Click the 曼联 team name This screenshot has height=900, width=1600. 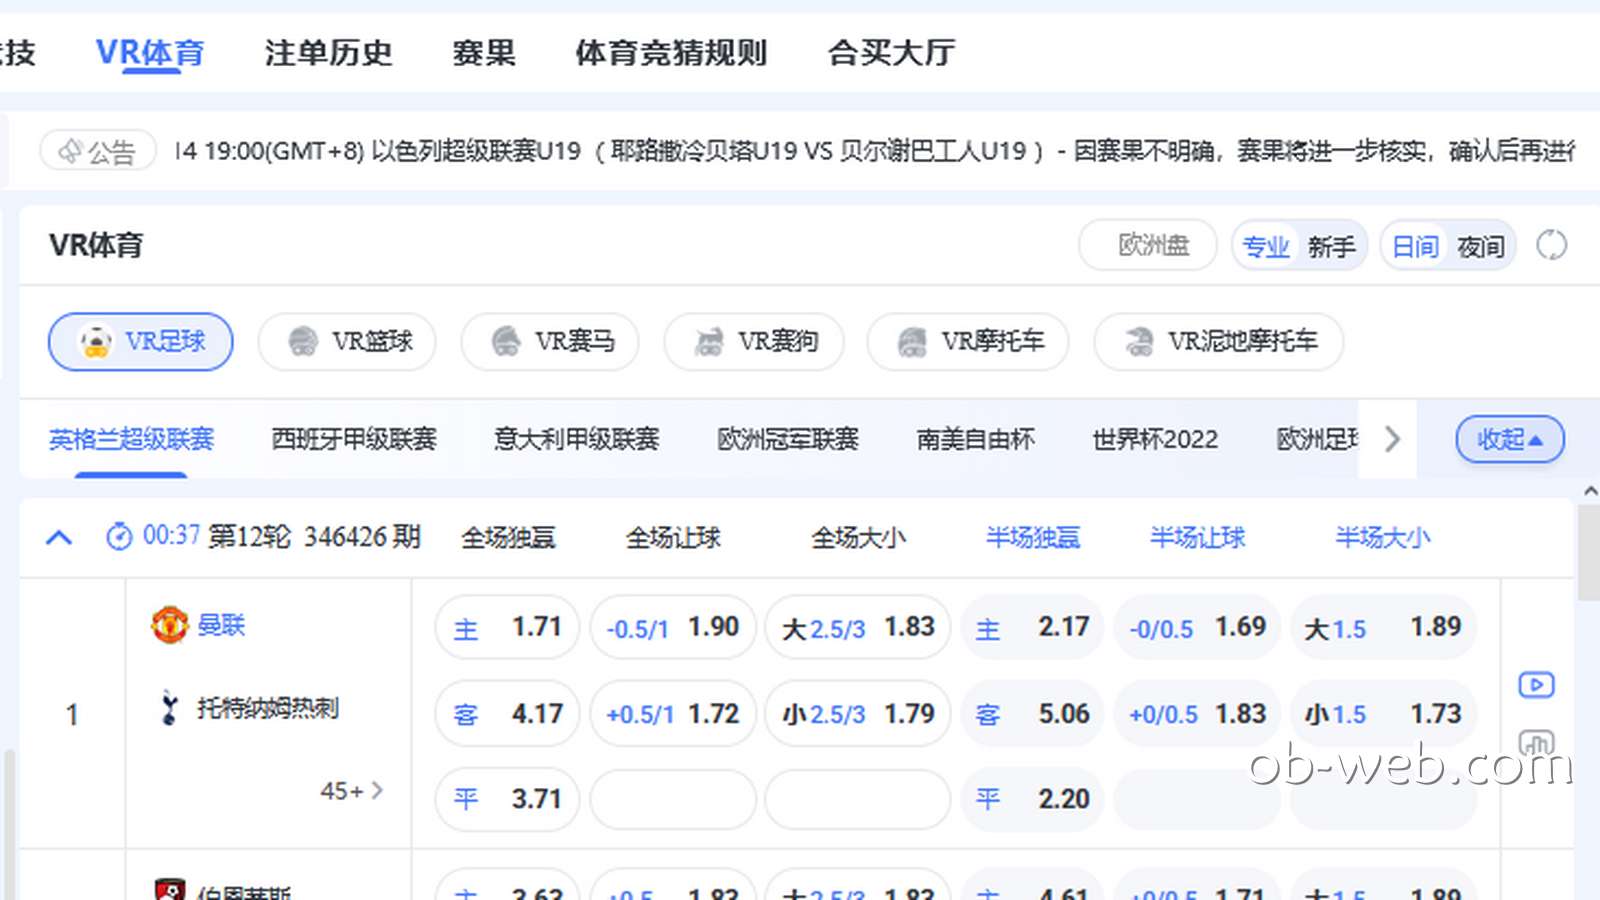221,625
